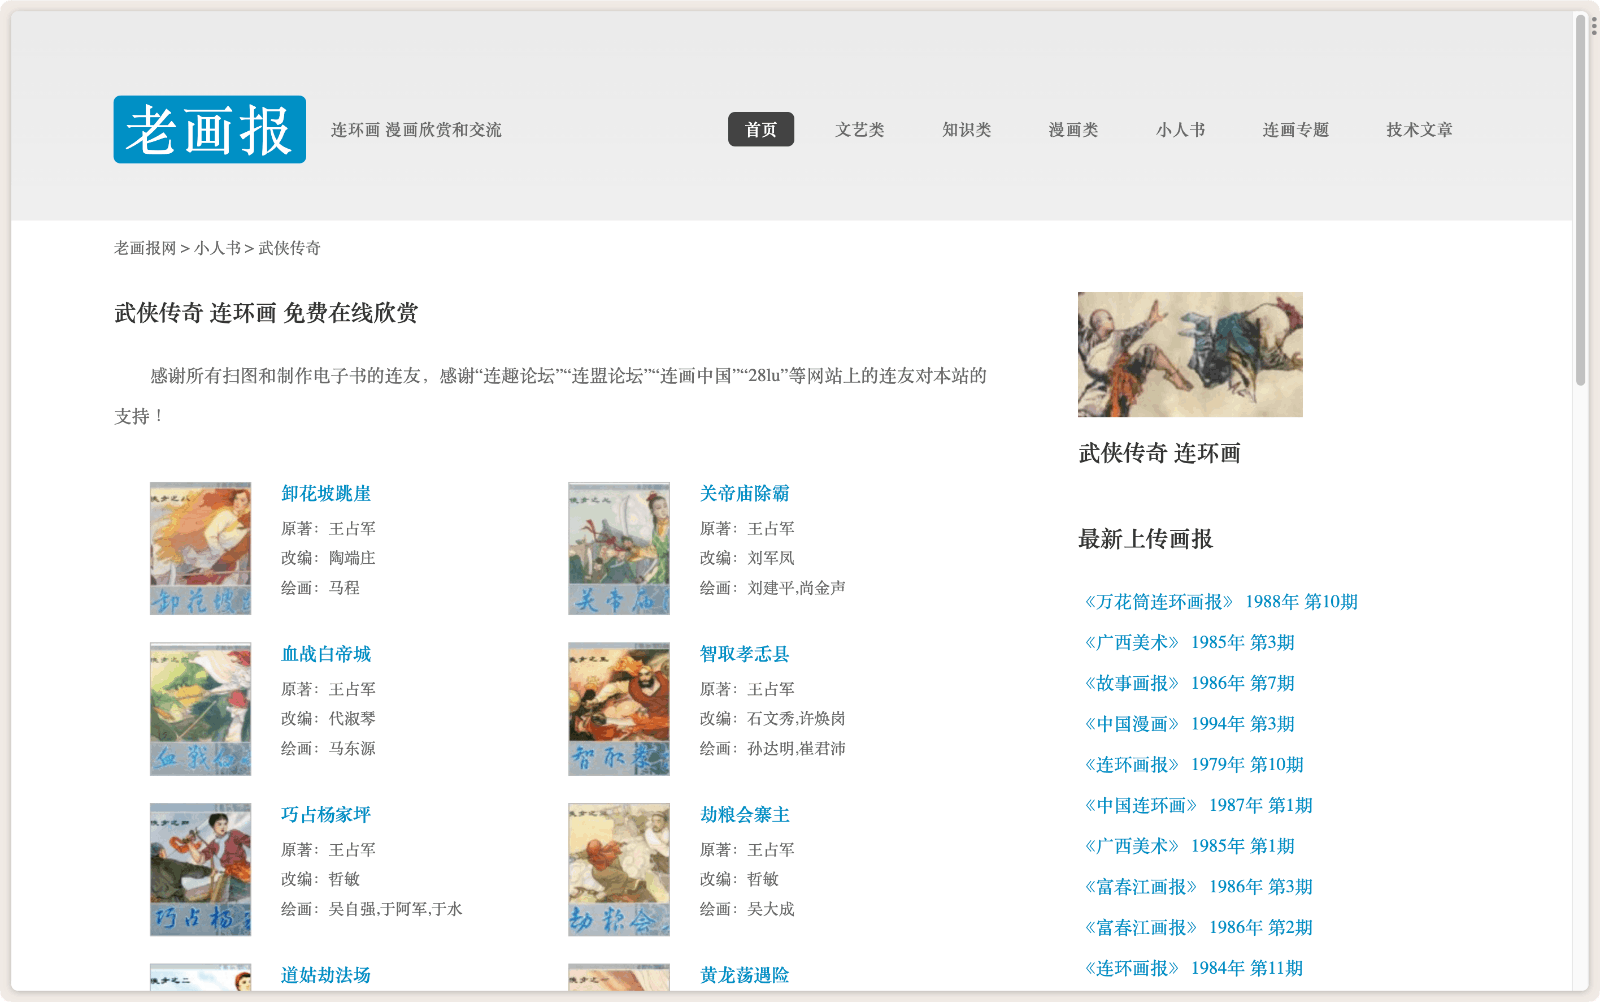Screen dimensions: 1600x1002
Task: Select 技术文章 in the top navigation
Action: coord(1419,130)
